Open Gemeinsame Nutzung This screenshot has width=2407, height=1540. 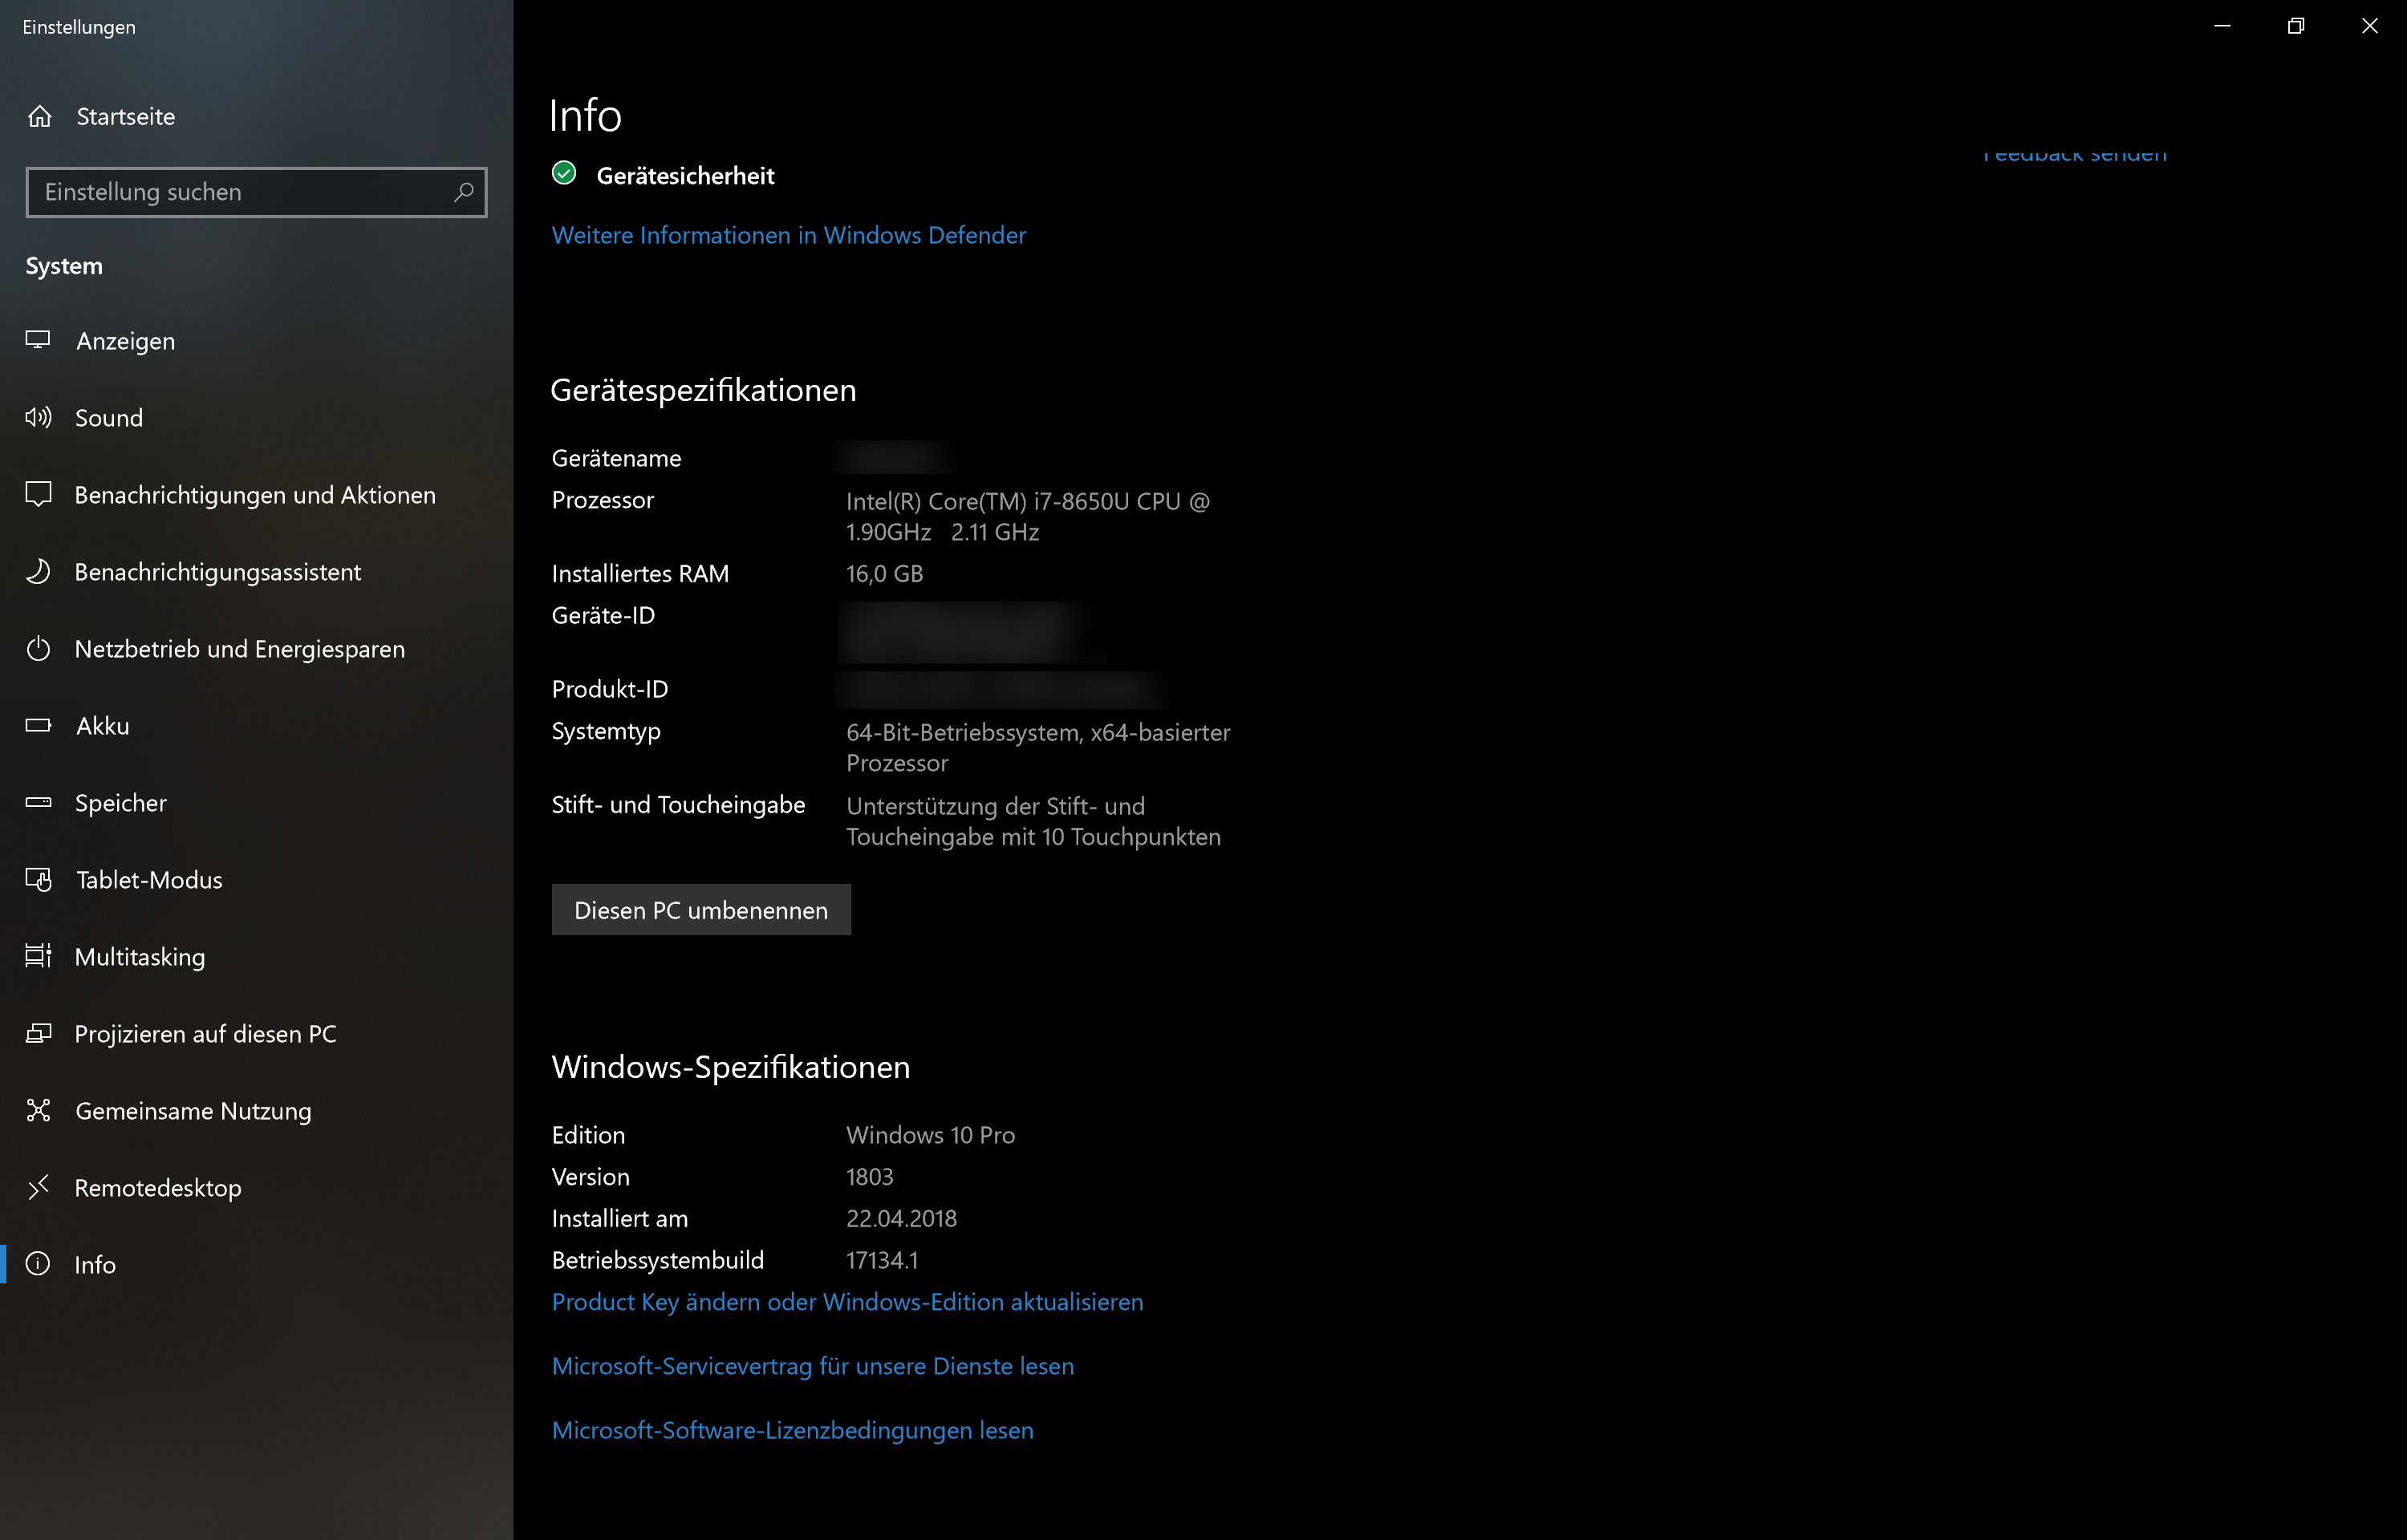256,1111
